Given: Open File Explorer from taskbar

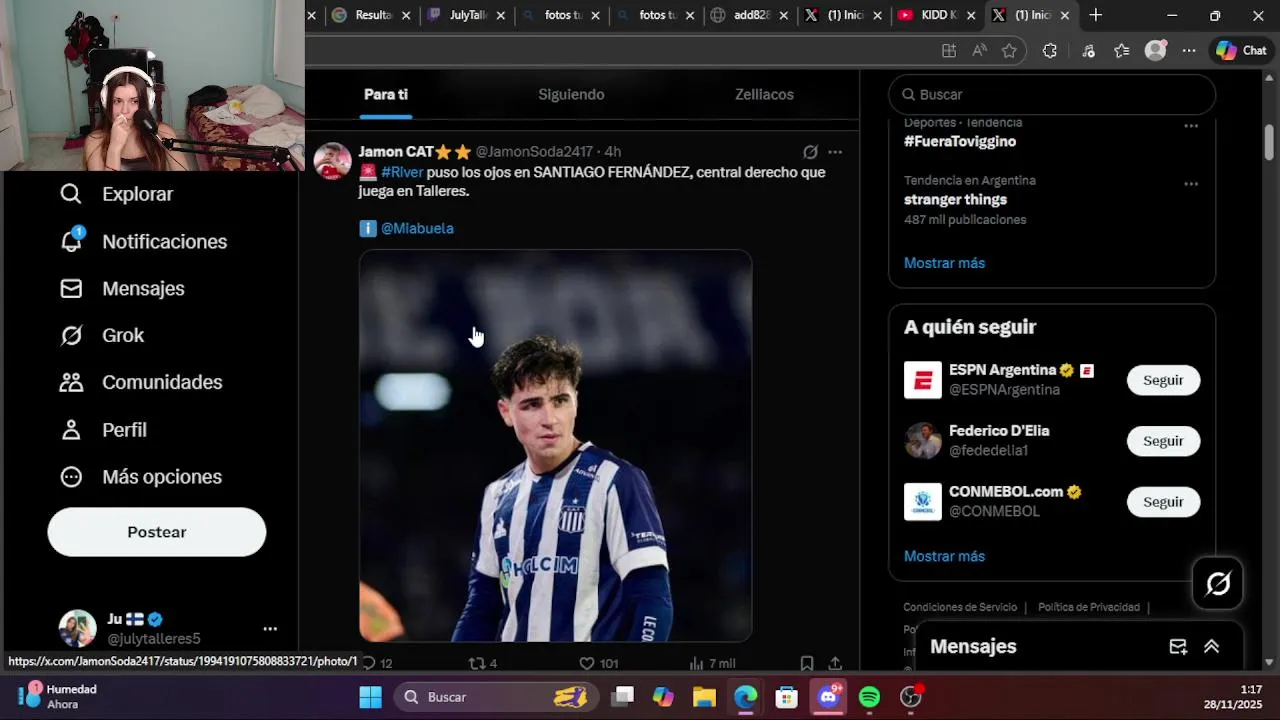Looking at the screenshot, I should click(704, 697).
